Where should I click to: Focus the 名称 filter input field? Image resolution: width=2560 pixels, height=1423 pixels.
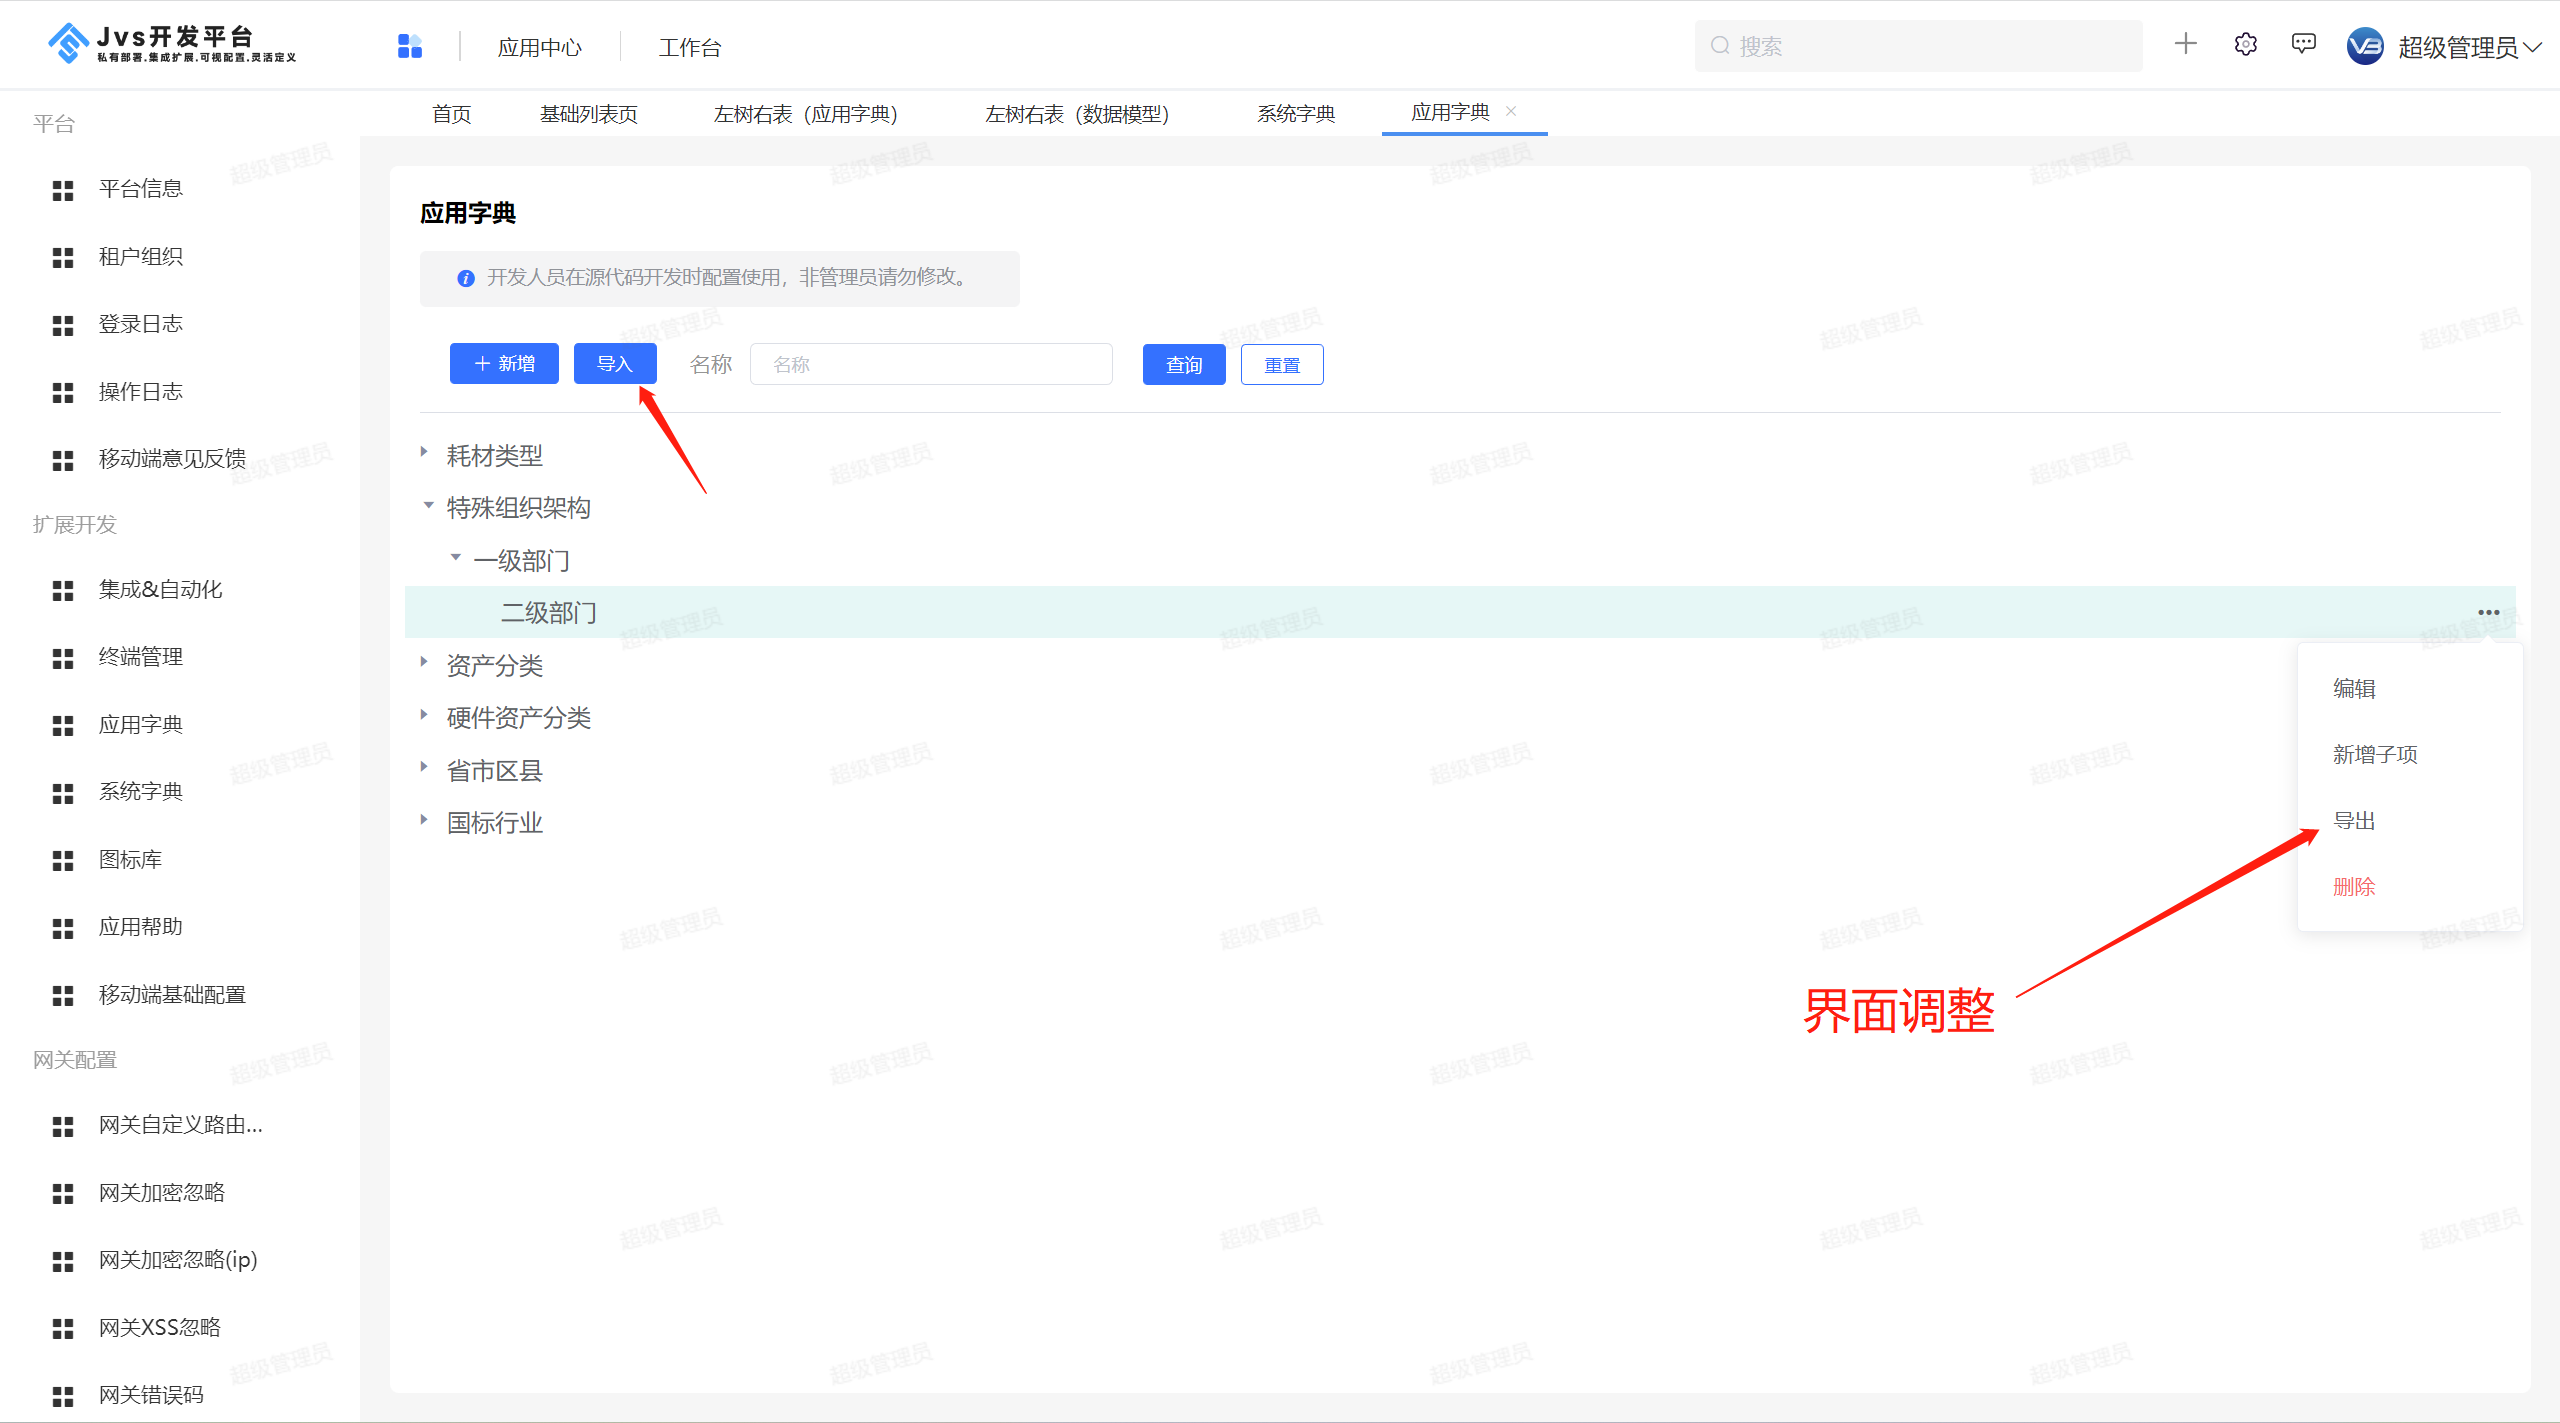tap(931, 364)
